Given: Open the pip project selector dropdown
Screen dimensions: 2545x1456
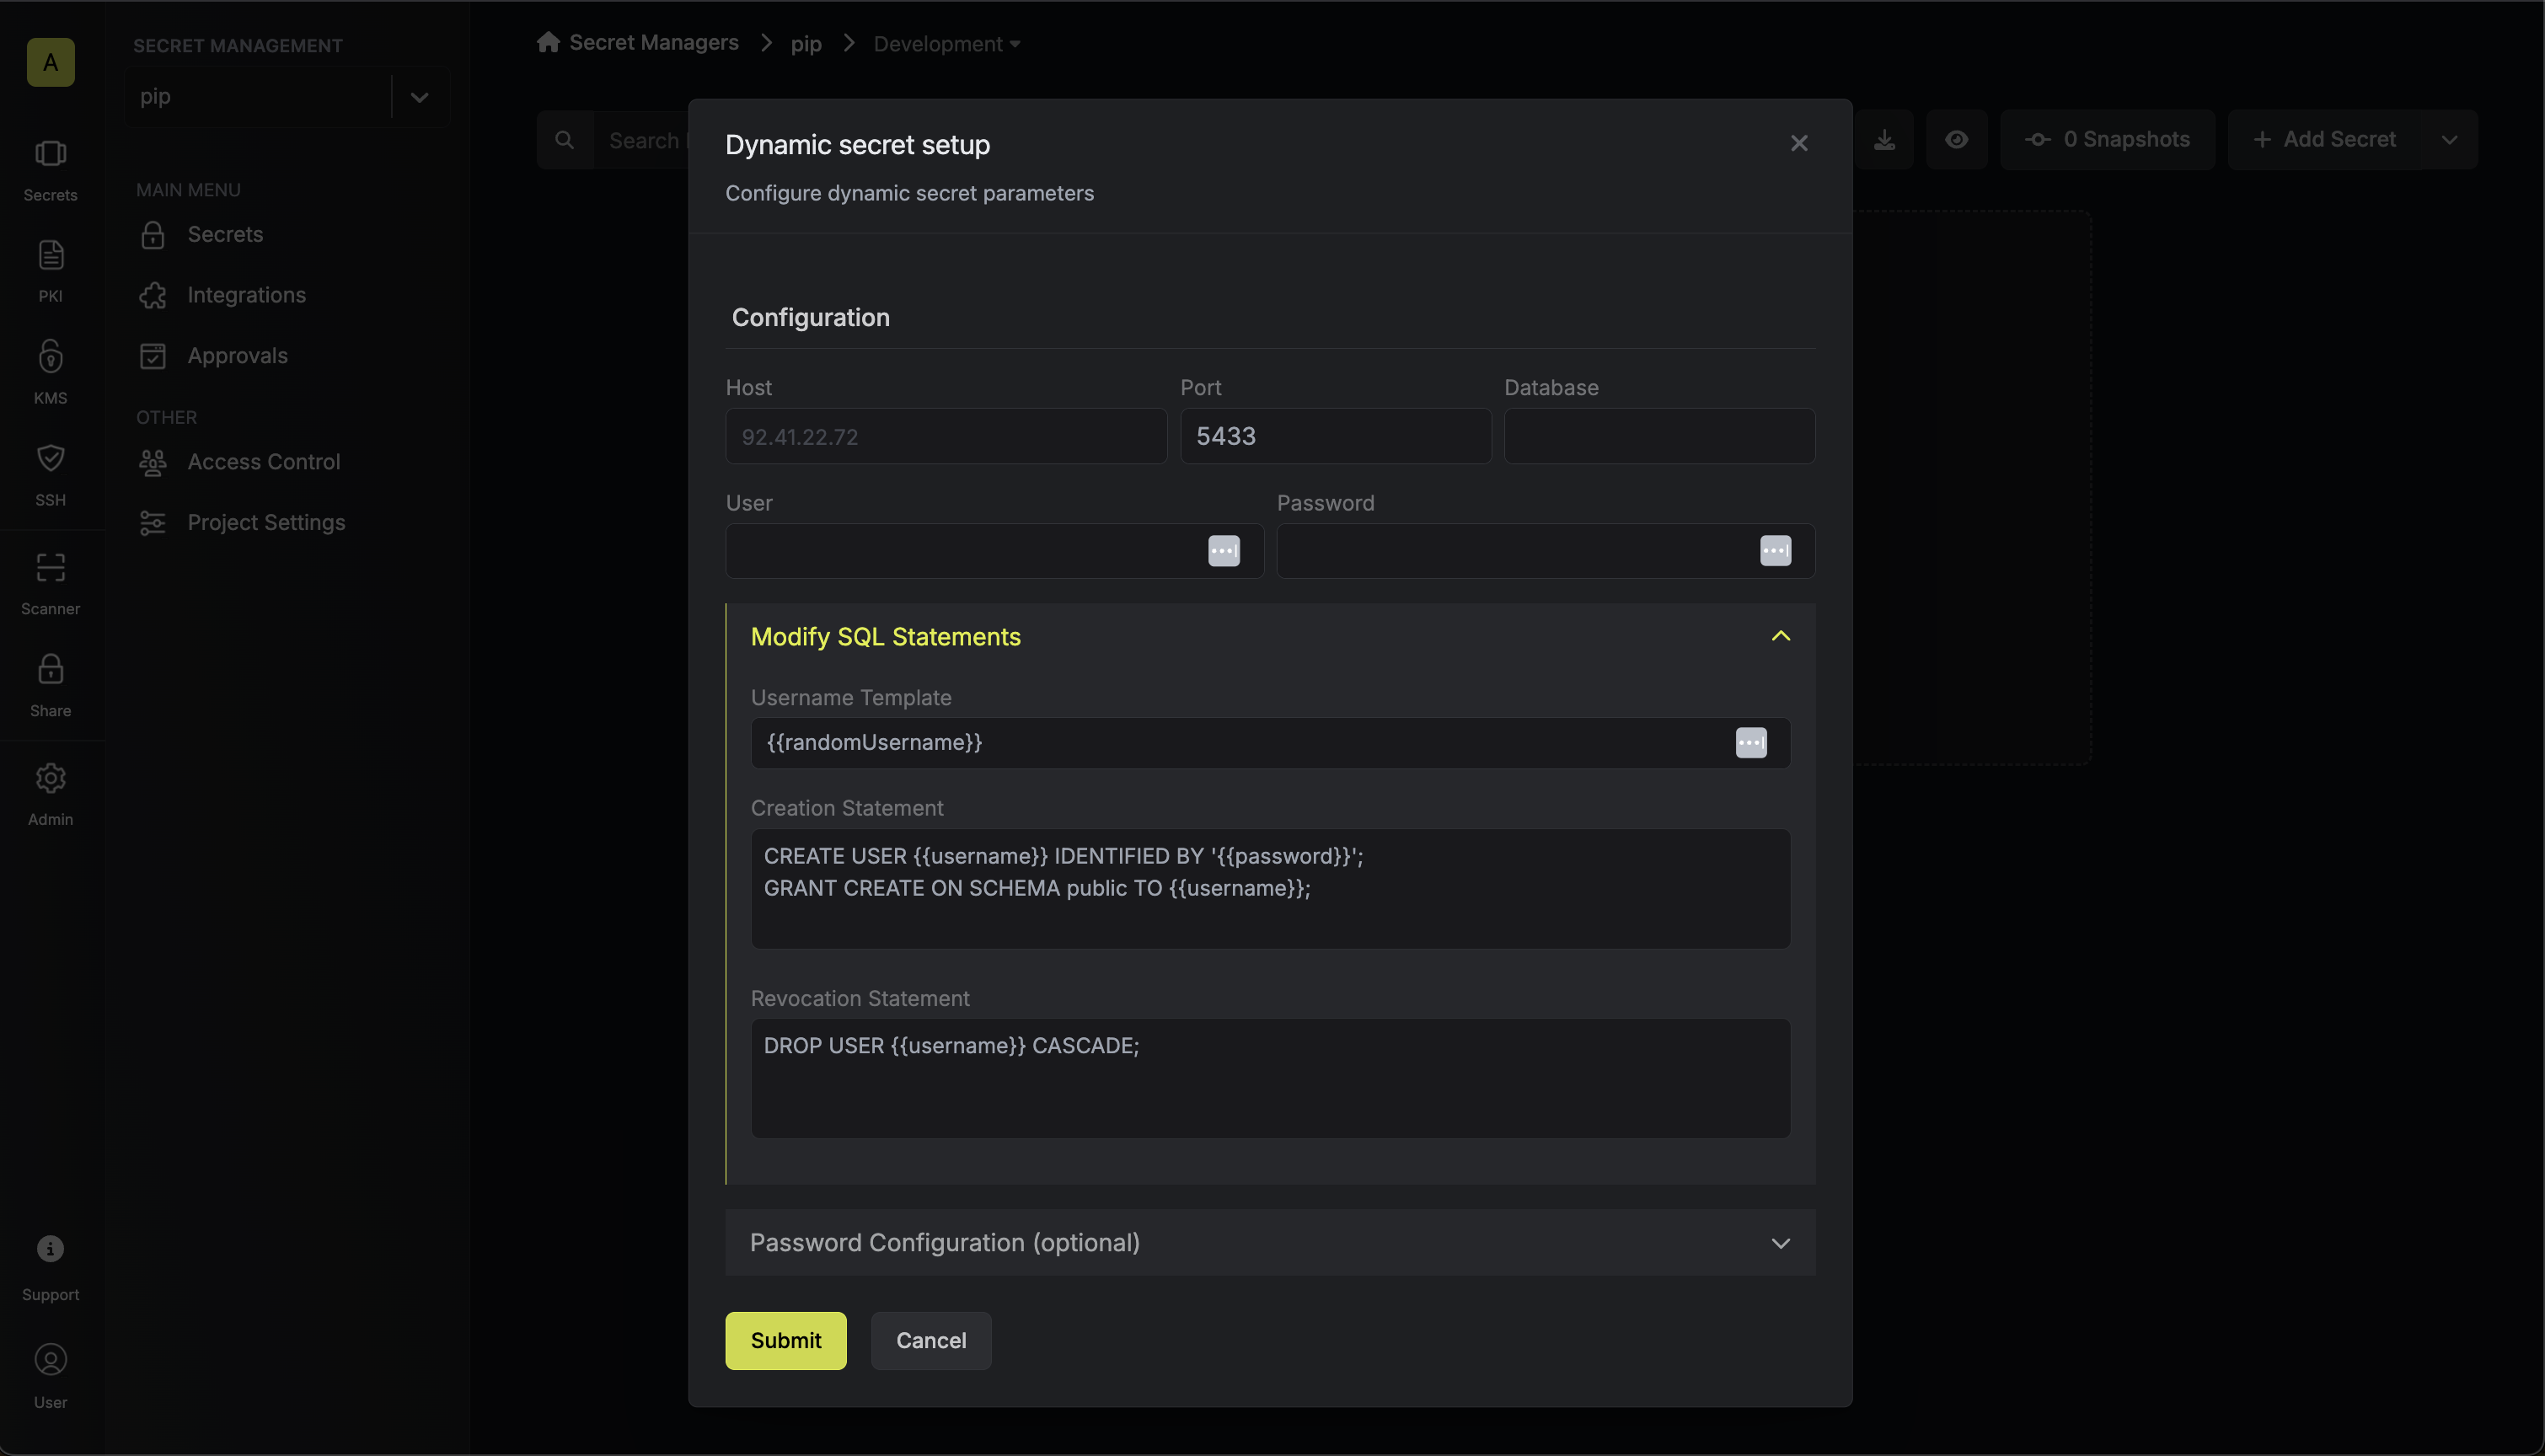Looking at the screenshot, I should (287, 97).
